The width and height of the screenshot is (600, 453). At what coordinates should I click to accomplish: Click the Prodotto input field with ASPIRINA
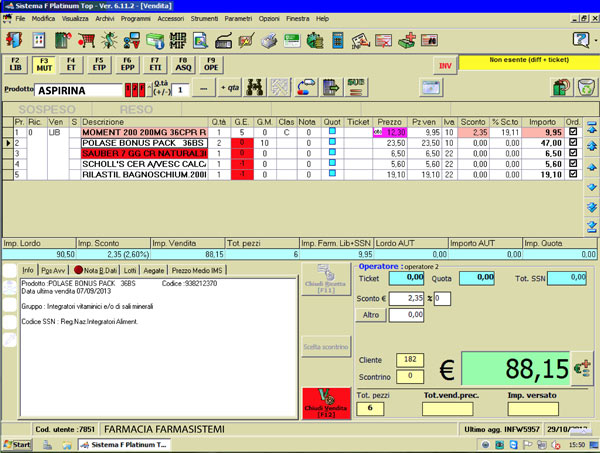point(78,90)
